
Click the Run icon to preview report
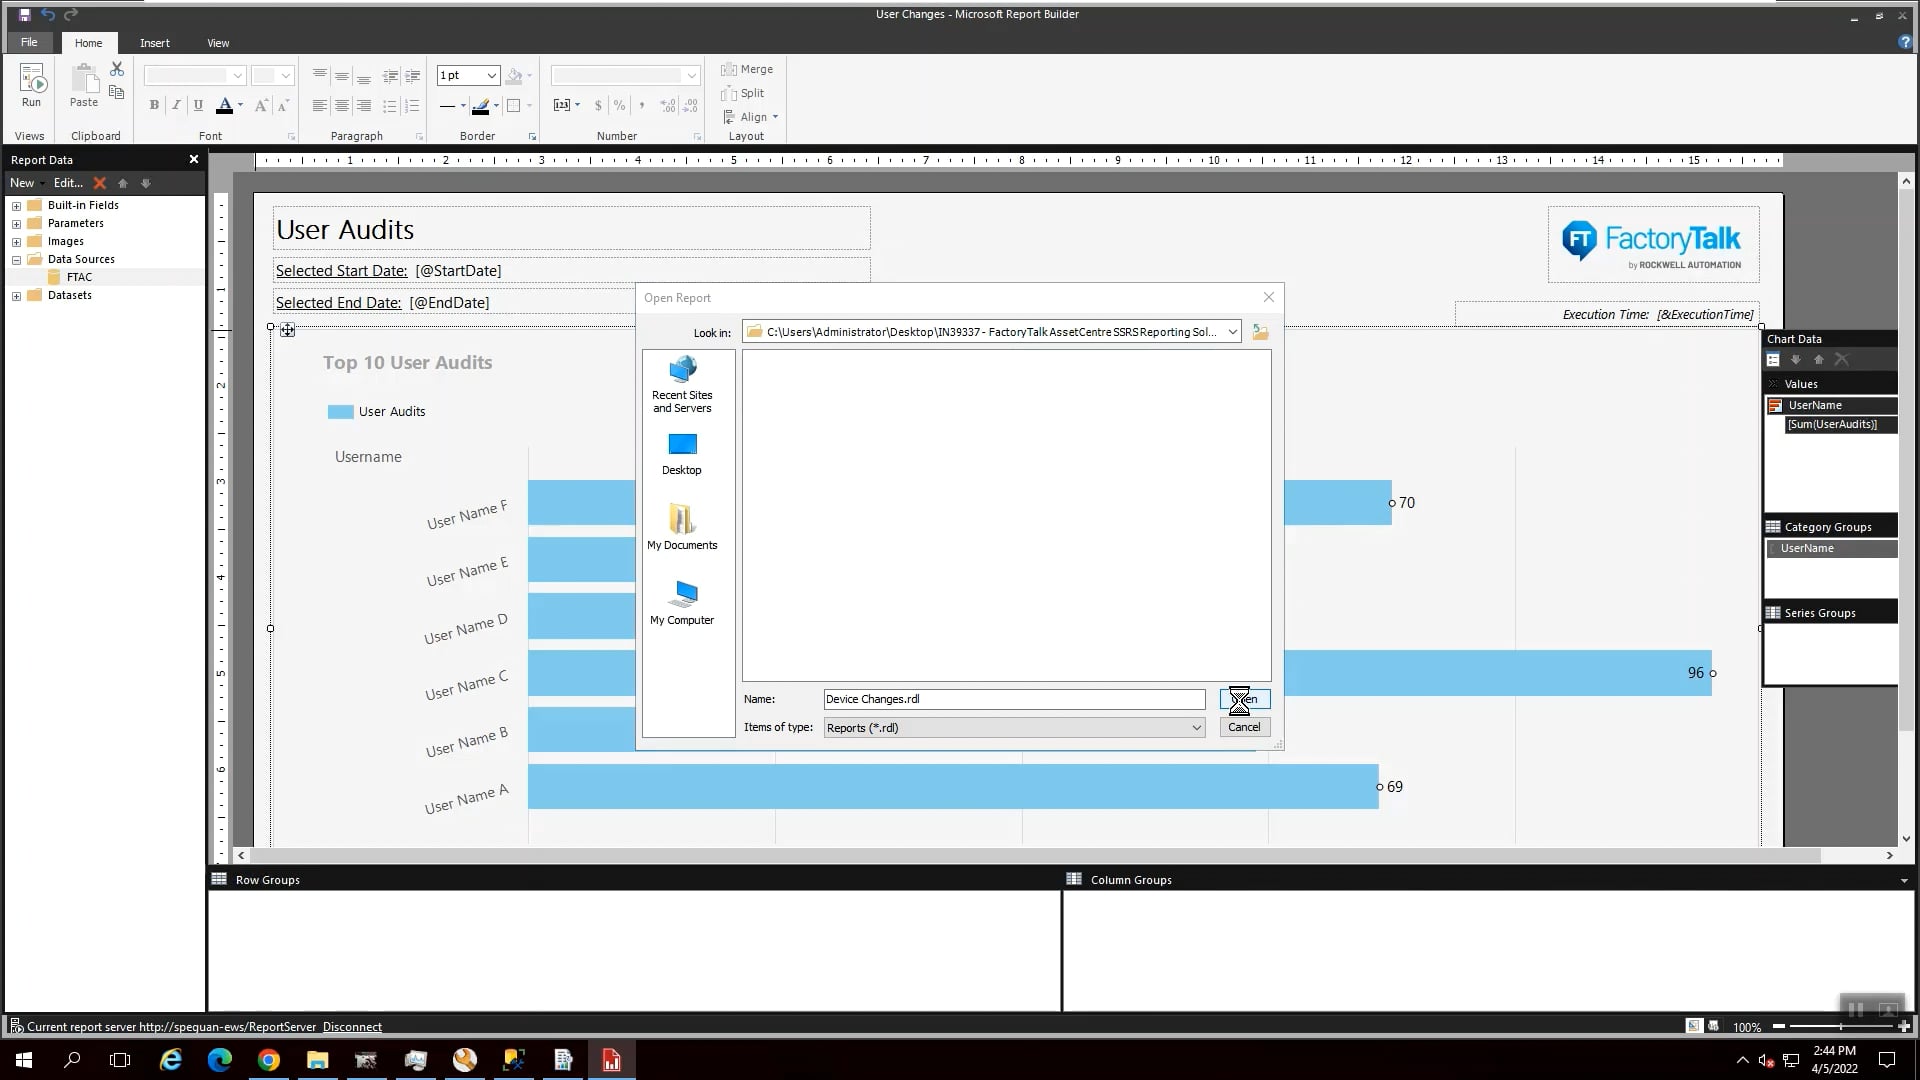[31, 85]
